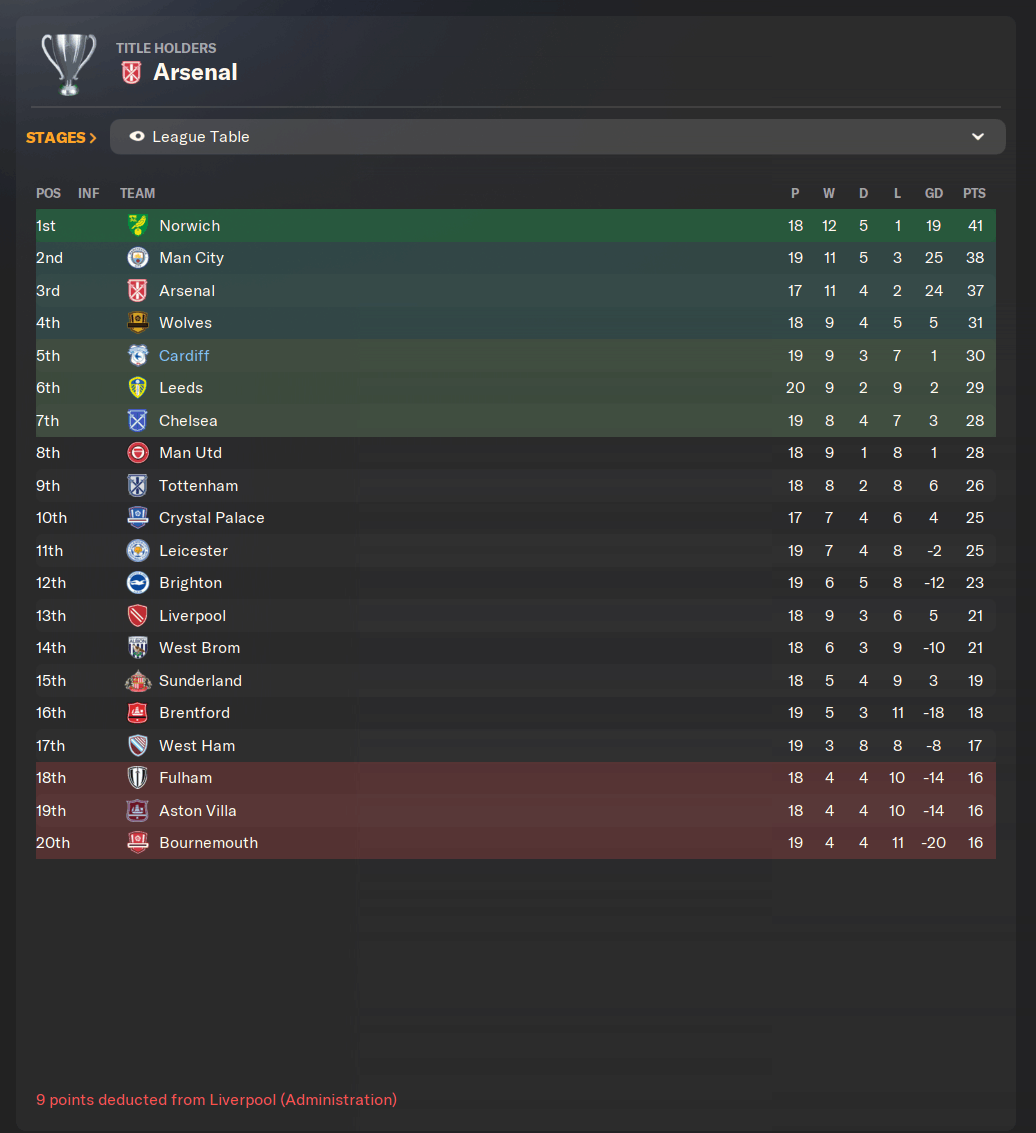Open the League Table view selector
The height and width of the screenshot is (1133, 1036).
(557, 137)
